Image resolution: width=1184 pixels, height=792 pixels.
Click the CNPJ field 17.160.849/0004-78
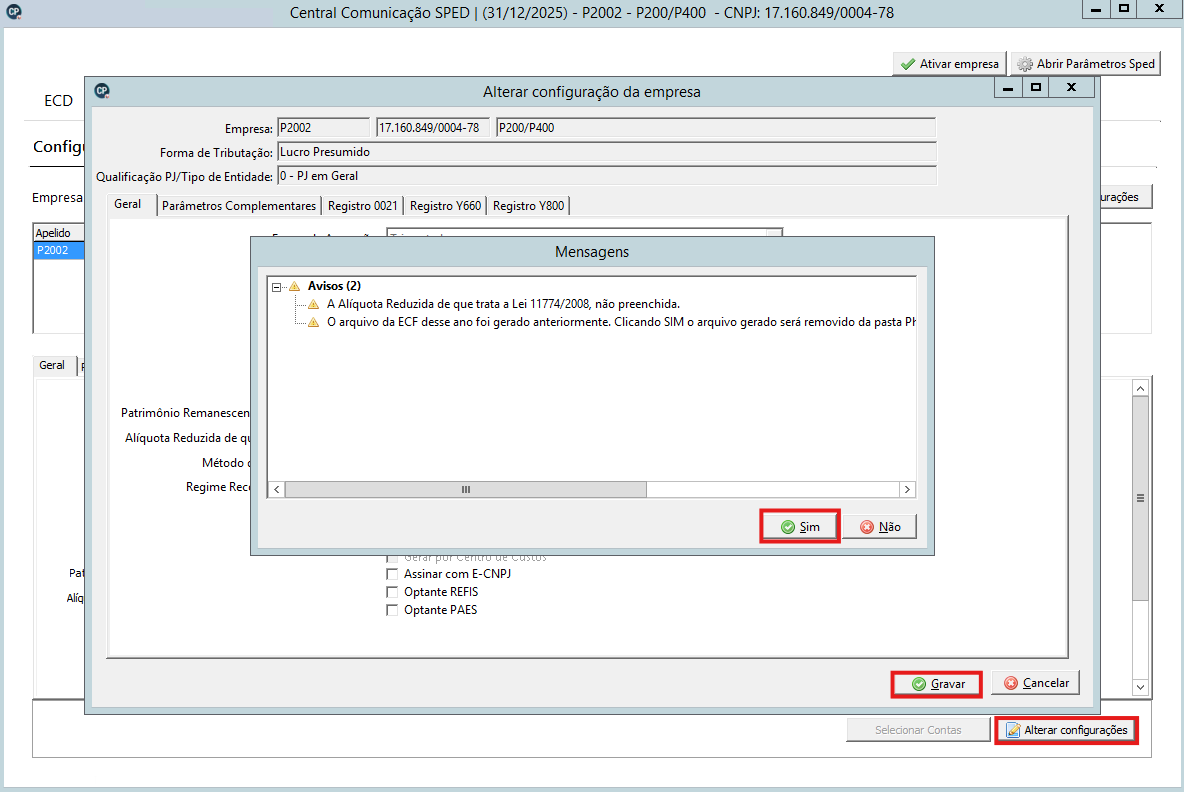433,128
